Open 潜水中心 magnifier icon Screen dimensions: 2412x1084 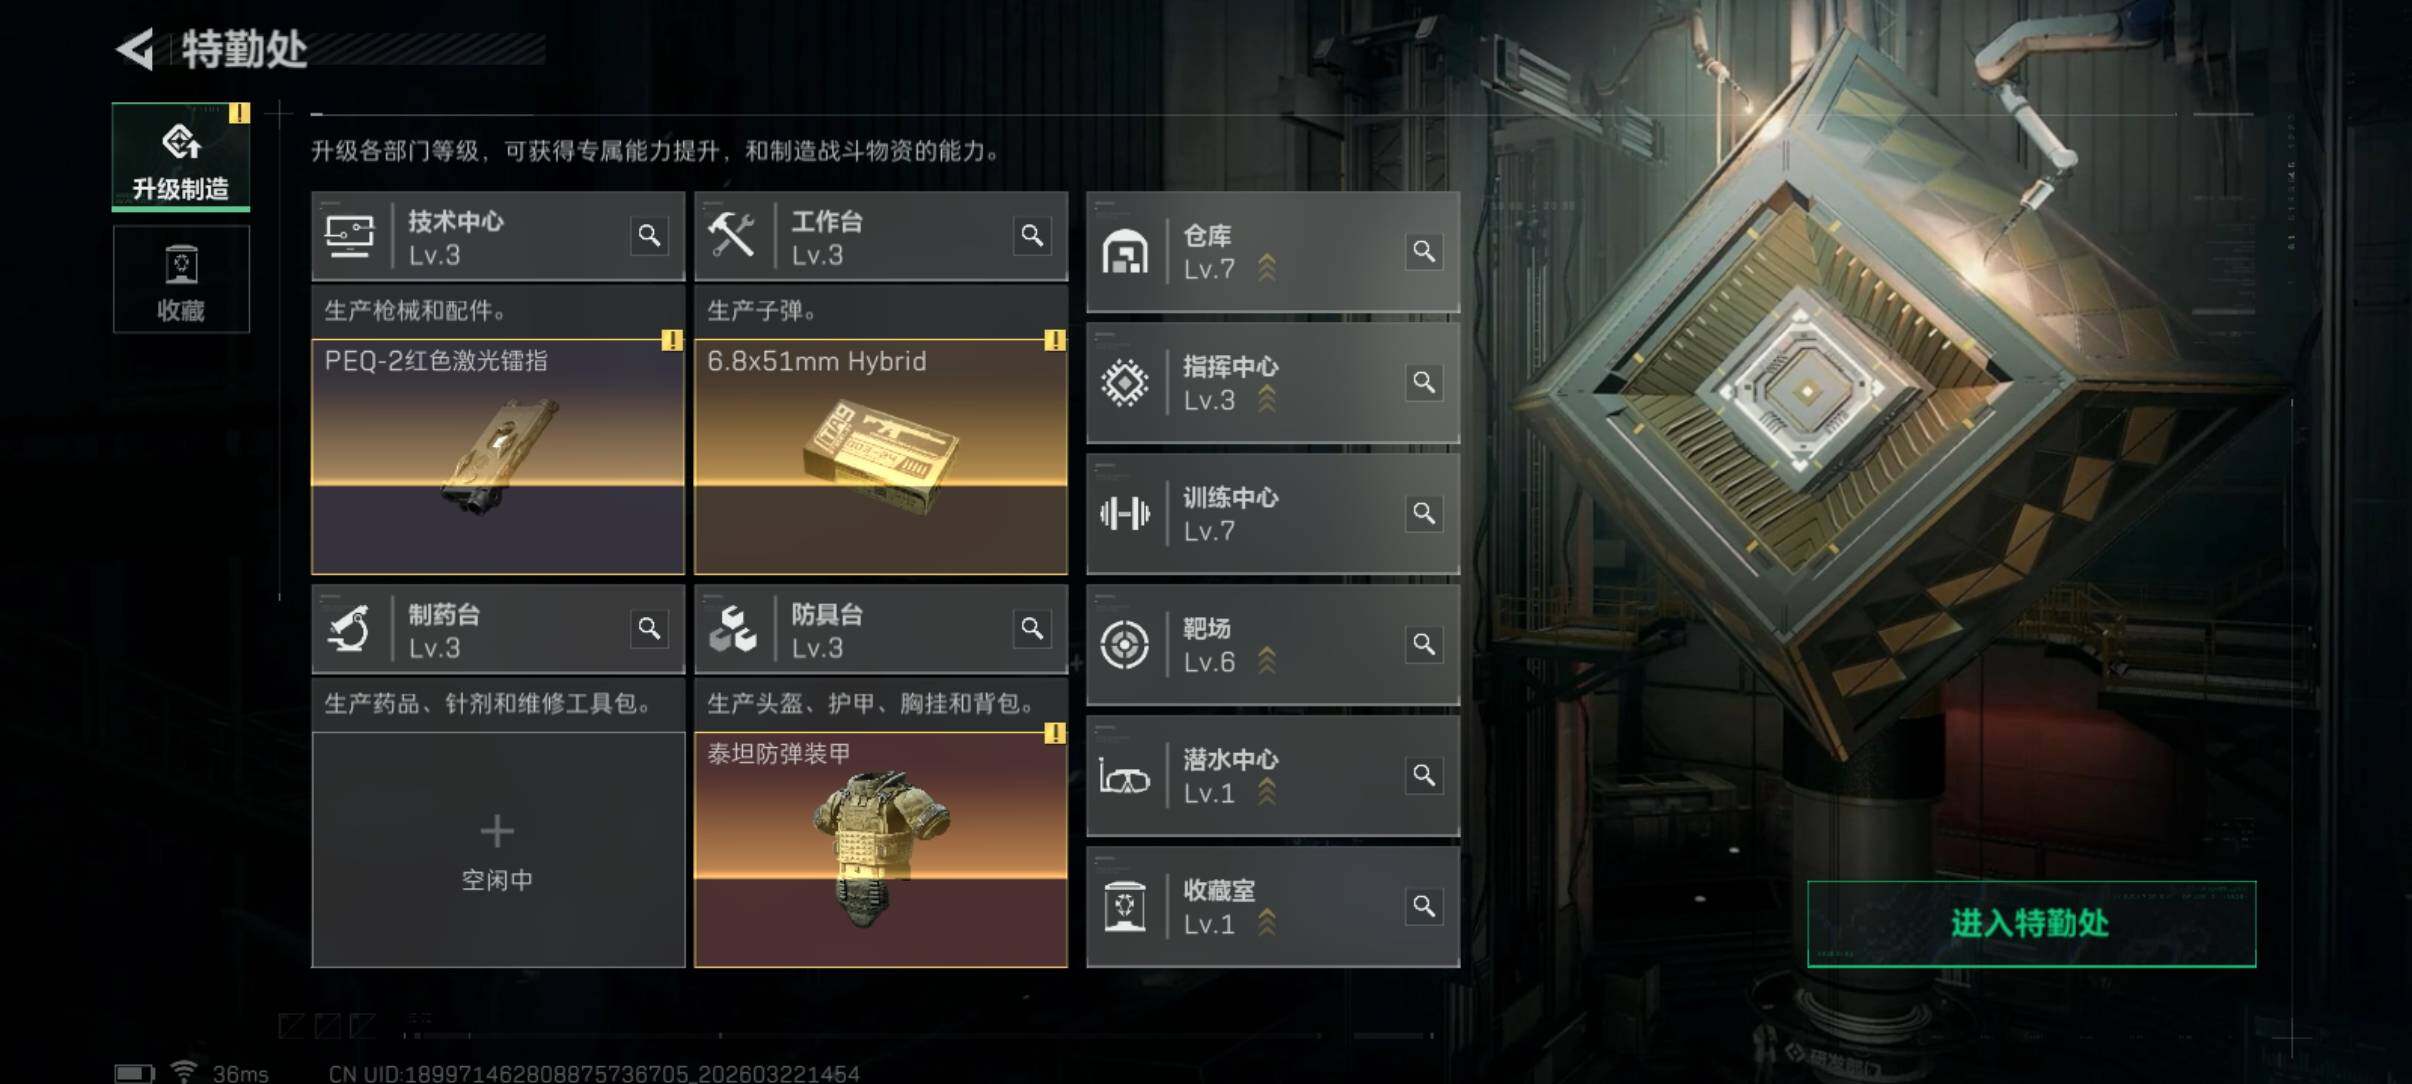point(1424,775)
